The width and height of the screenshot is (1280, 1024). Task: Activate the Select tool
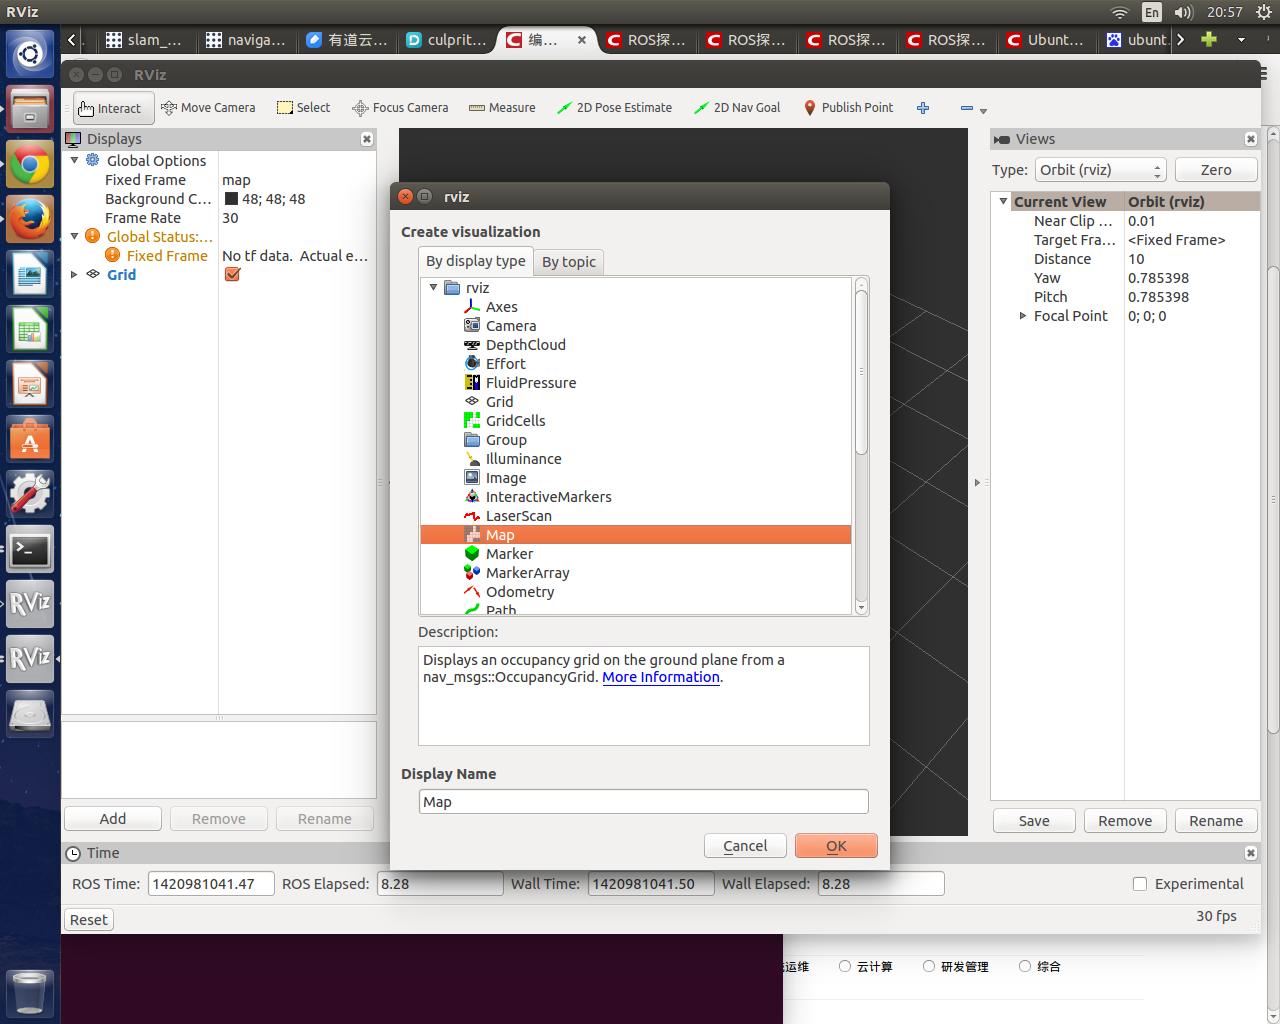click(x=303, y=108)
